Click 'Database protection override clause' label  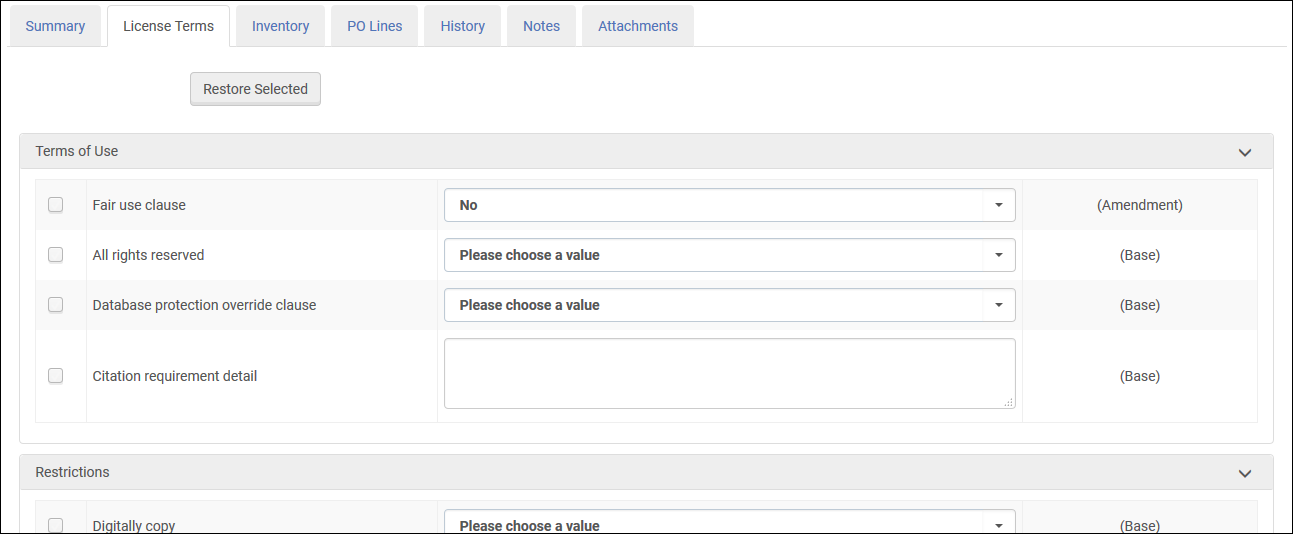(204, 305)
